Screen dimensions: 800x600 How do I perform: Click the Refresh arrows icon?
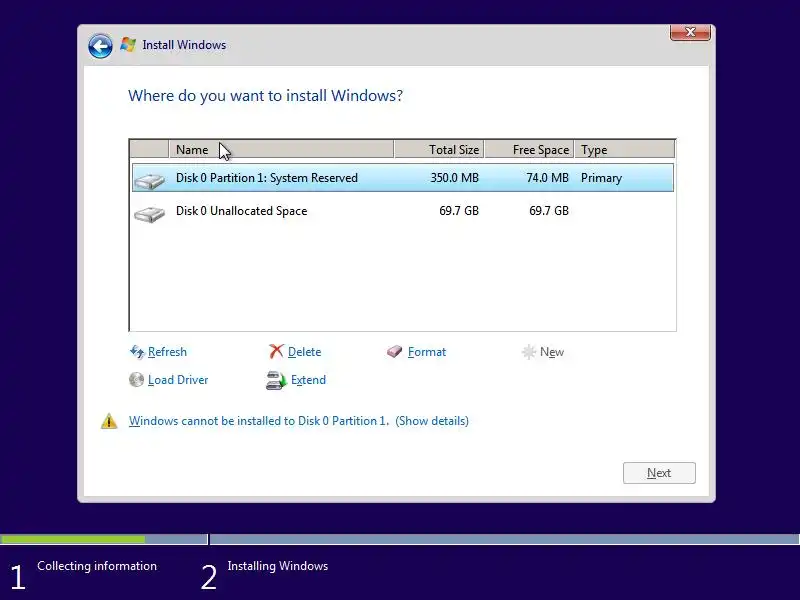[x=137, y=352]
